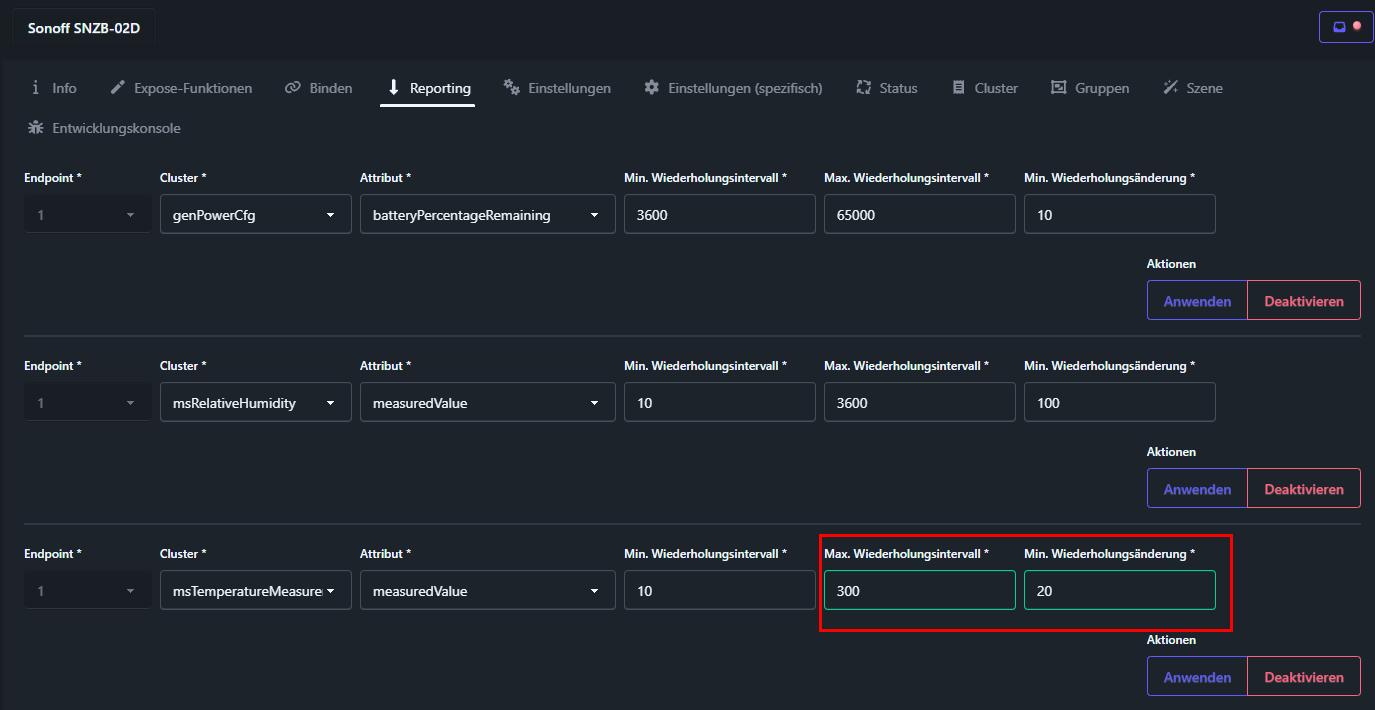The height and width of the screenshot is (710, 1375).
Task: Open the msTemperatureMeasurement cluster dropdown
Action: pyautogui.click(x=255, y=590)
